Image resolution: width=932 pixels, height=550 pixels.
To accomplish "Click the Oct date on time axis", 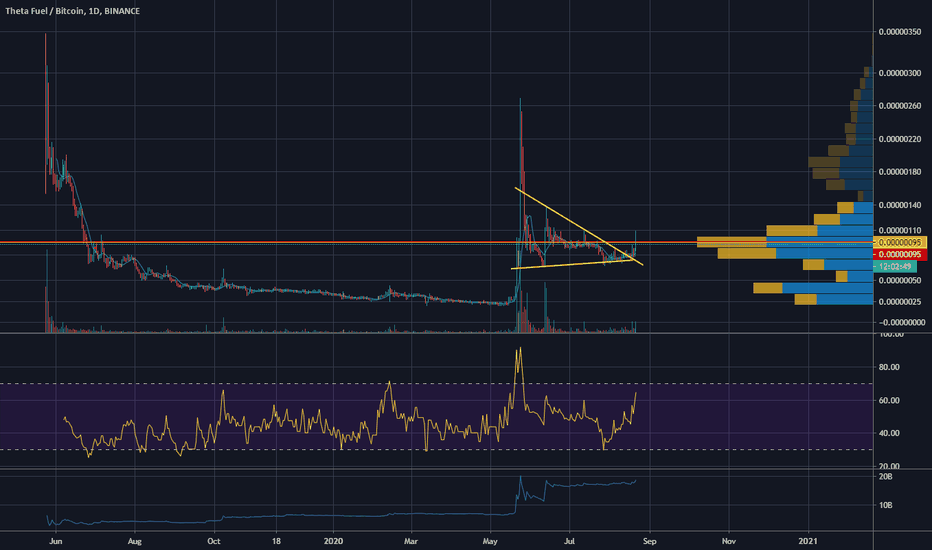I will pos(214,541).
